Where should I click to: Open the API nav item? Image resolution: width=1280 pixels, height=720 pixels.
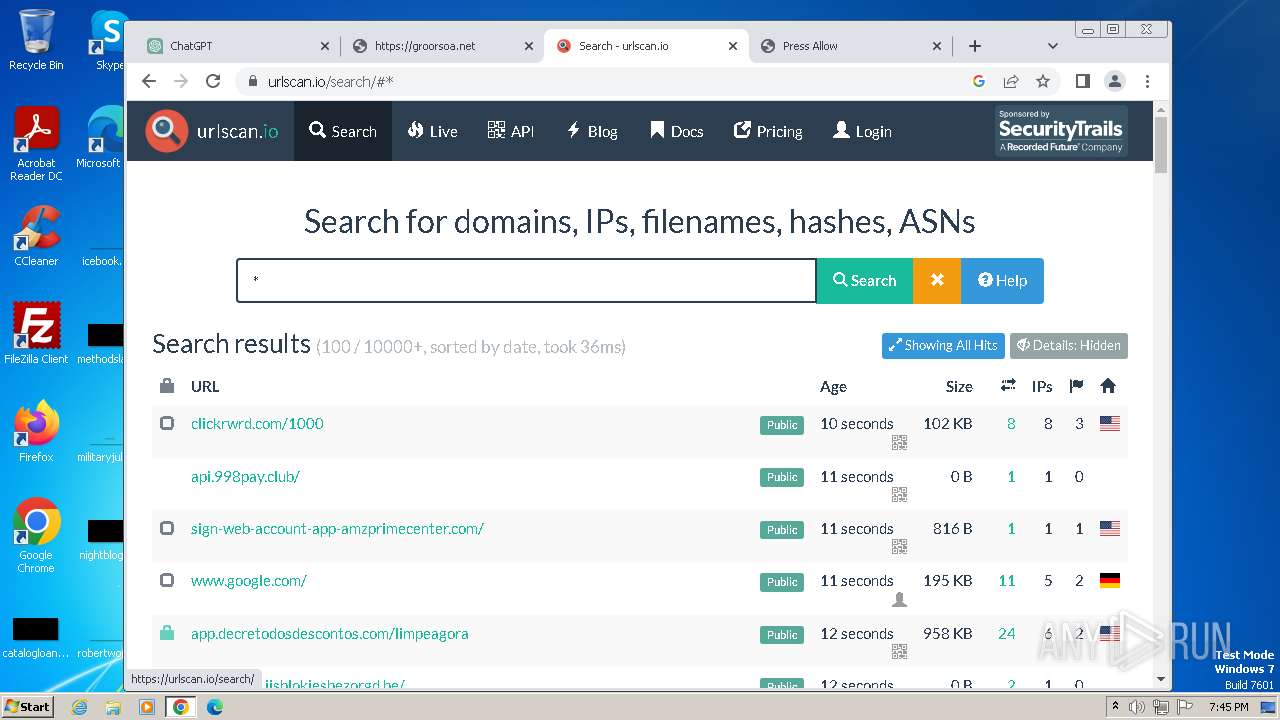(511, 131)
